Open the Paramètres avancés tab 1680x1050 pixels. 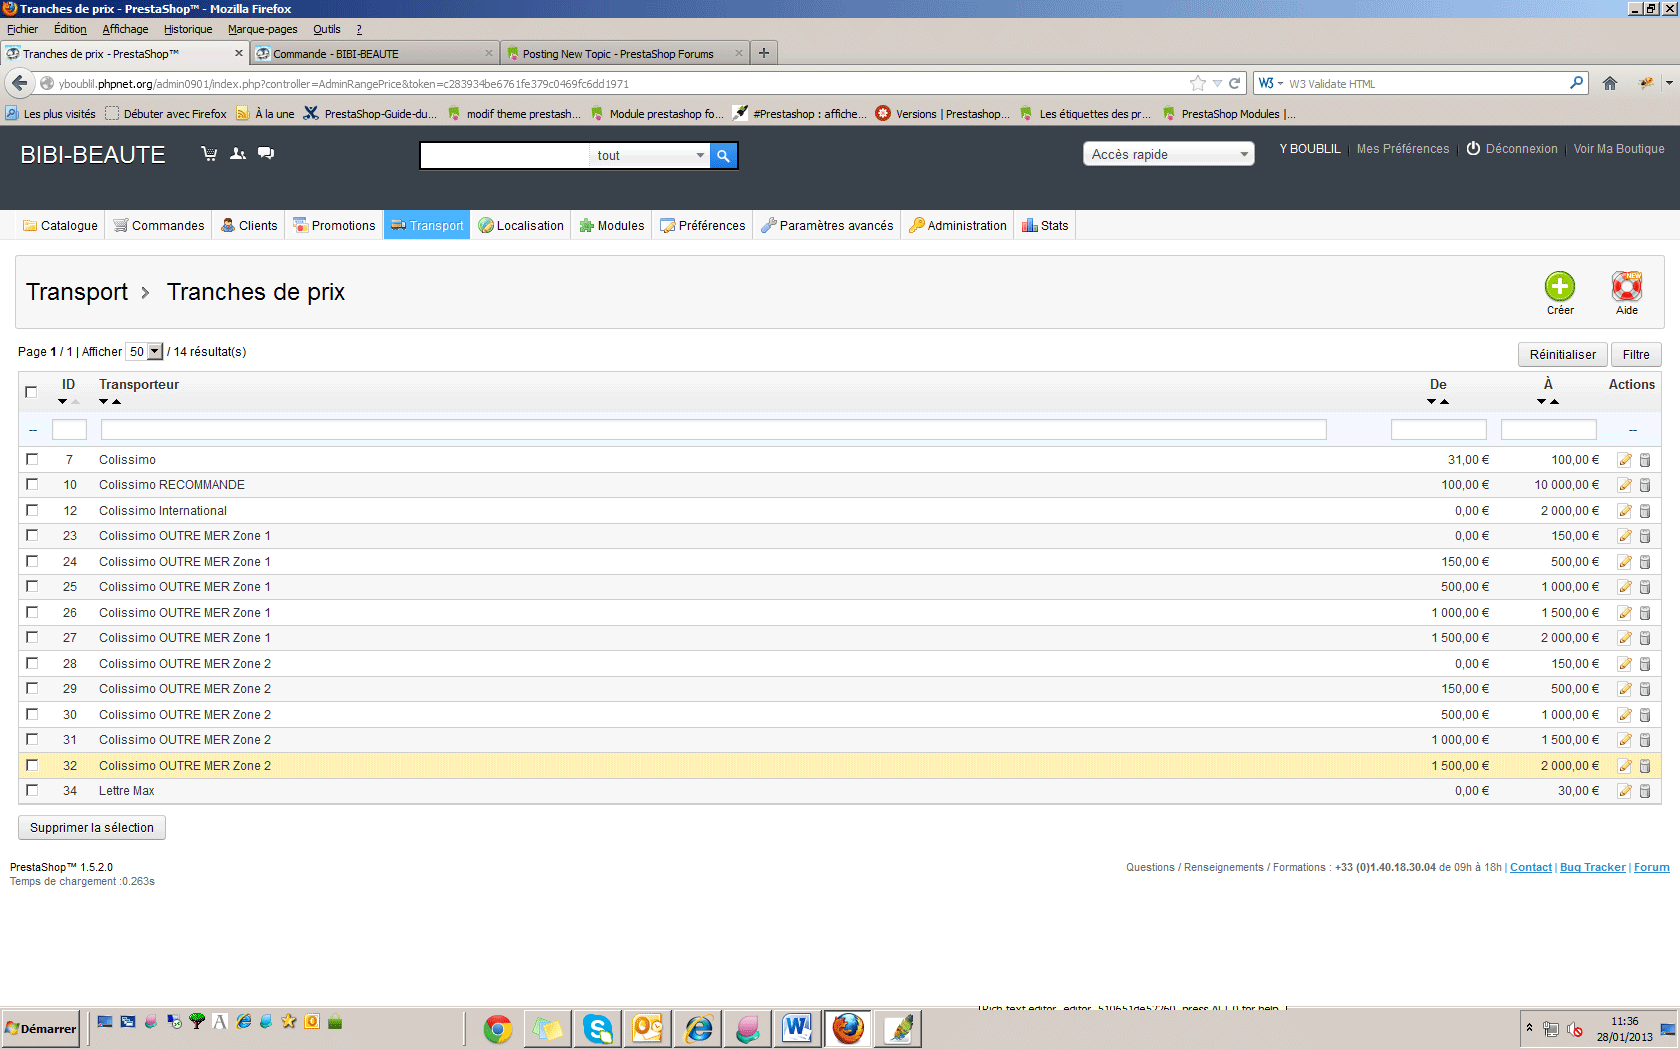[827, 226]
